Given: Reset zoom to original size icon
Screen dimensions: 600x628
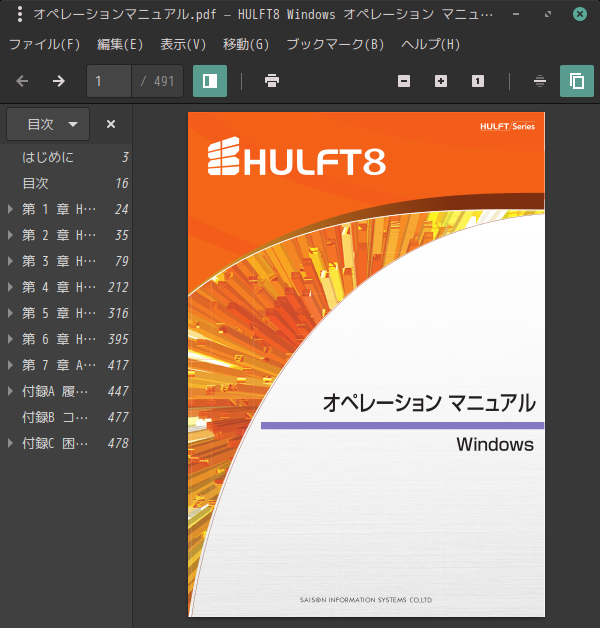Looking at the screenshot, I should [477, 81].
